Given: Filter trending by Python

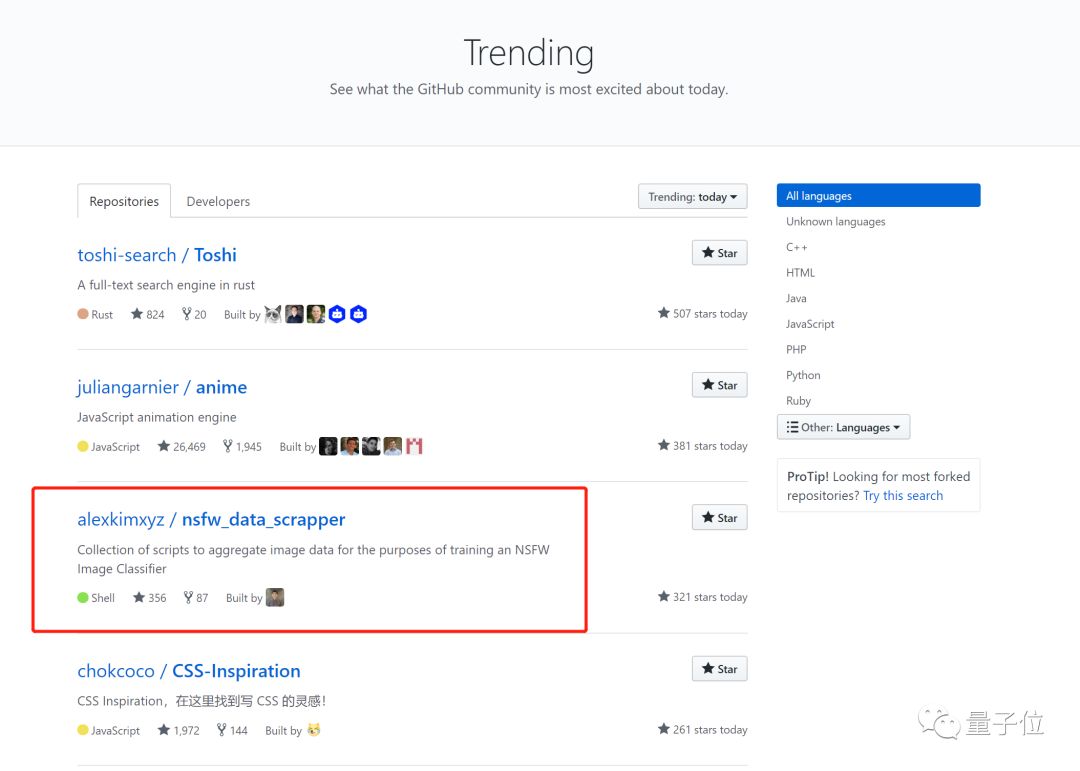Looking at the screenshot, I should [x=802, y=375].
